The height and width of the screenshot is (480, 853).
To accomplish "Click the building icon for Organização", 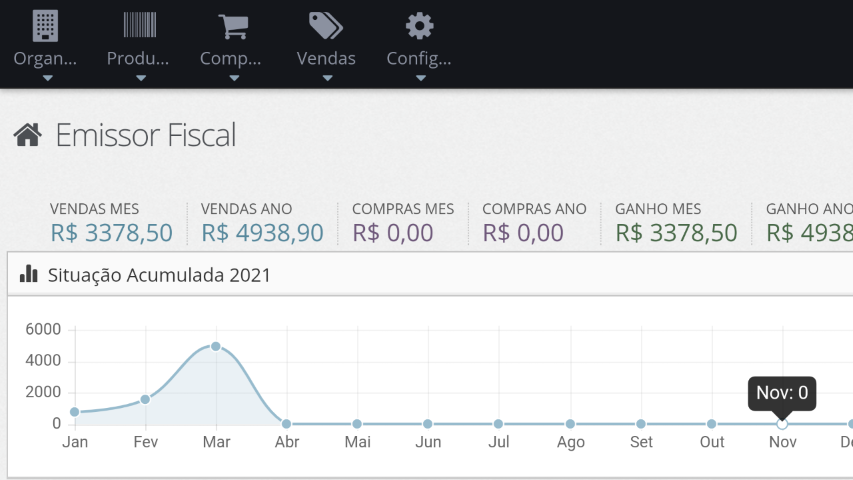I will (45, 25).
